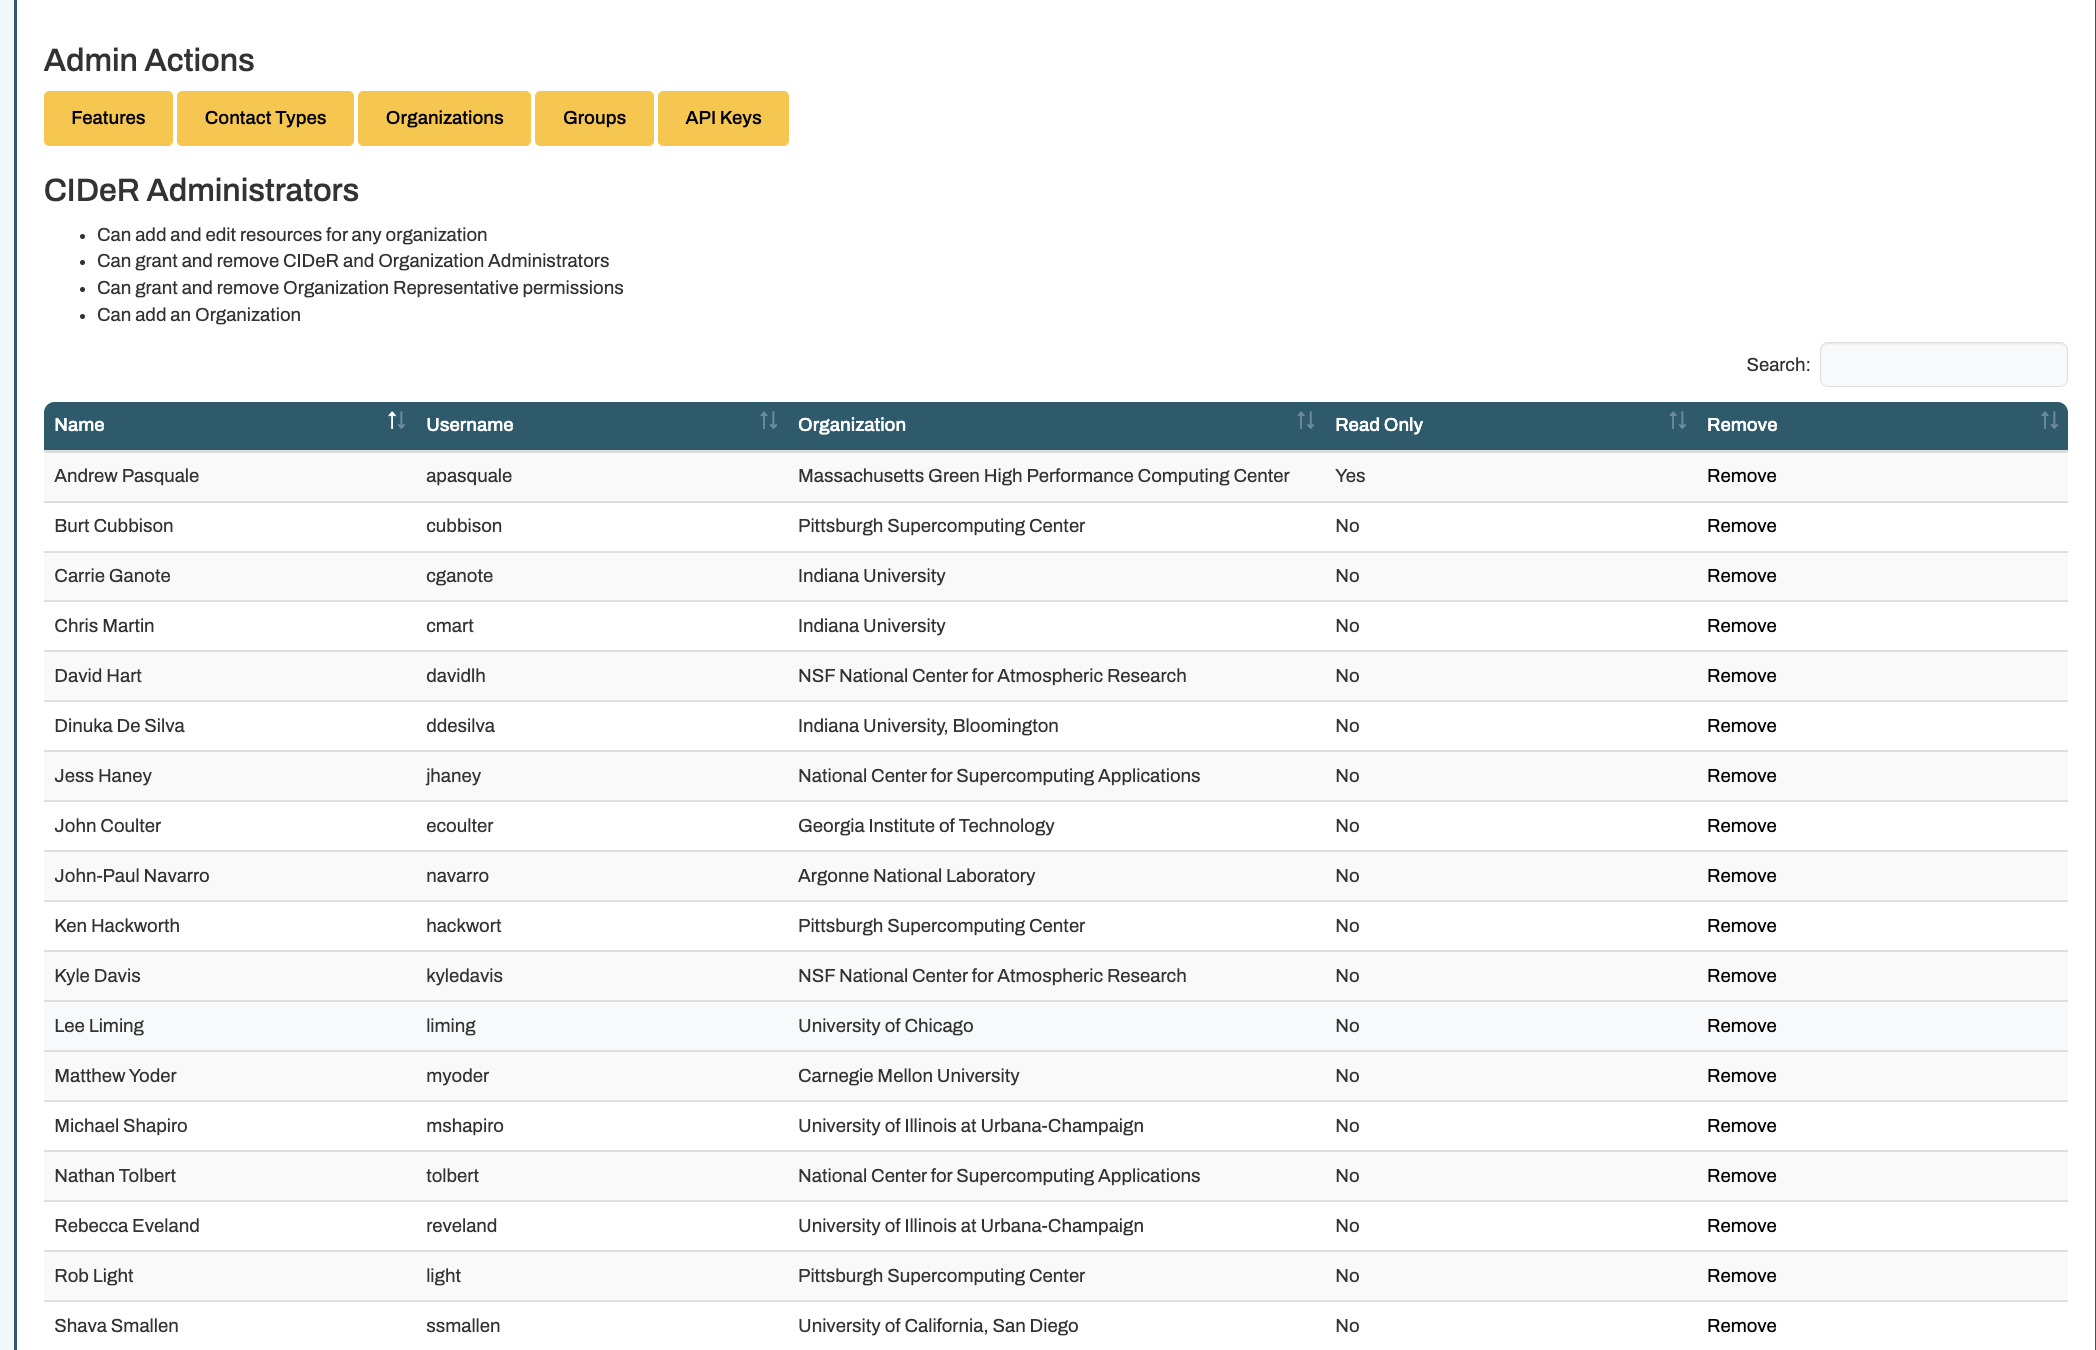Viewport: 2096px width, 1350px height.
Task: Remove Carrie Ganote as administrator
Action: click(1741, 576)
